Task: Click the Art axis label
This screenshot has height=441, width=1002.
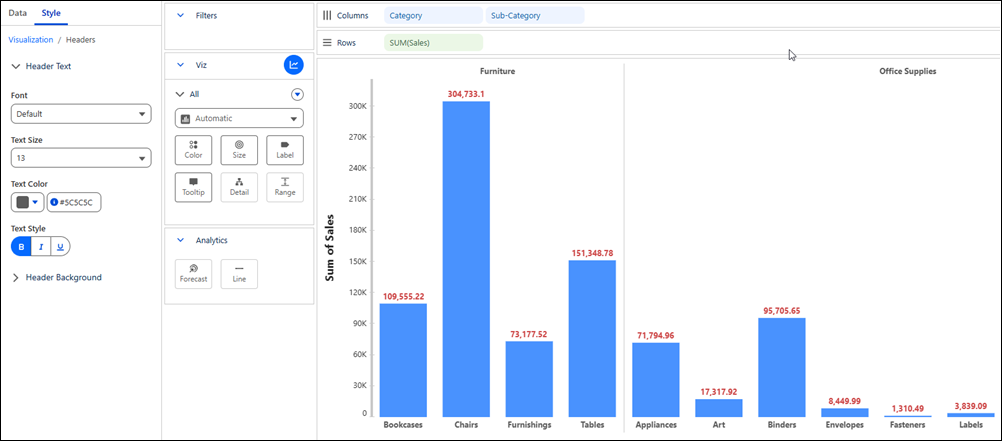Action: (719, 424)
